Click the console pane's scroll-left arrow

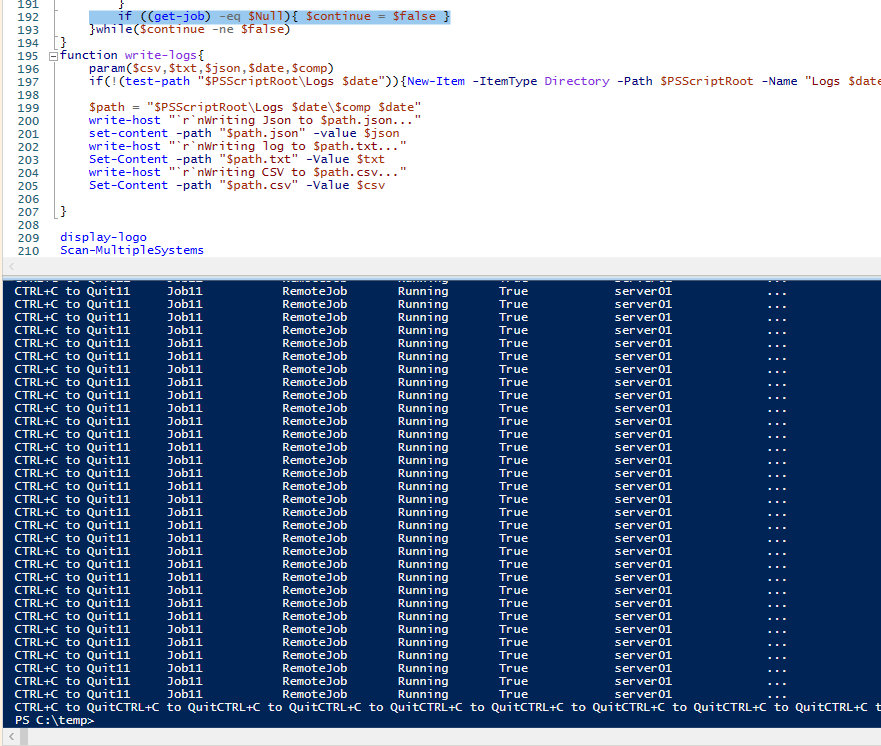11,736
